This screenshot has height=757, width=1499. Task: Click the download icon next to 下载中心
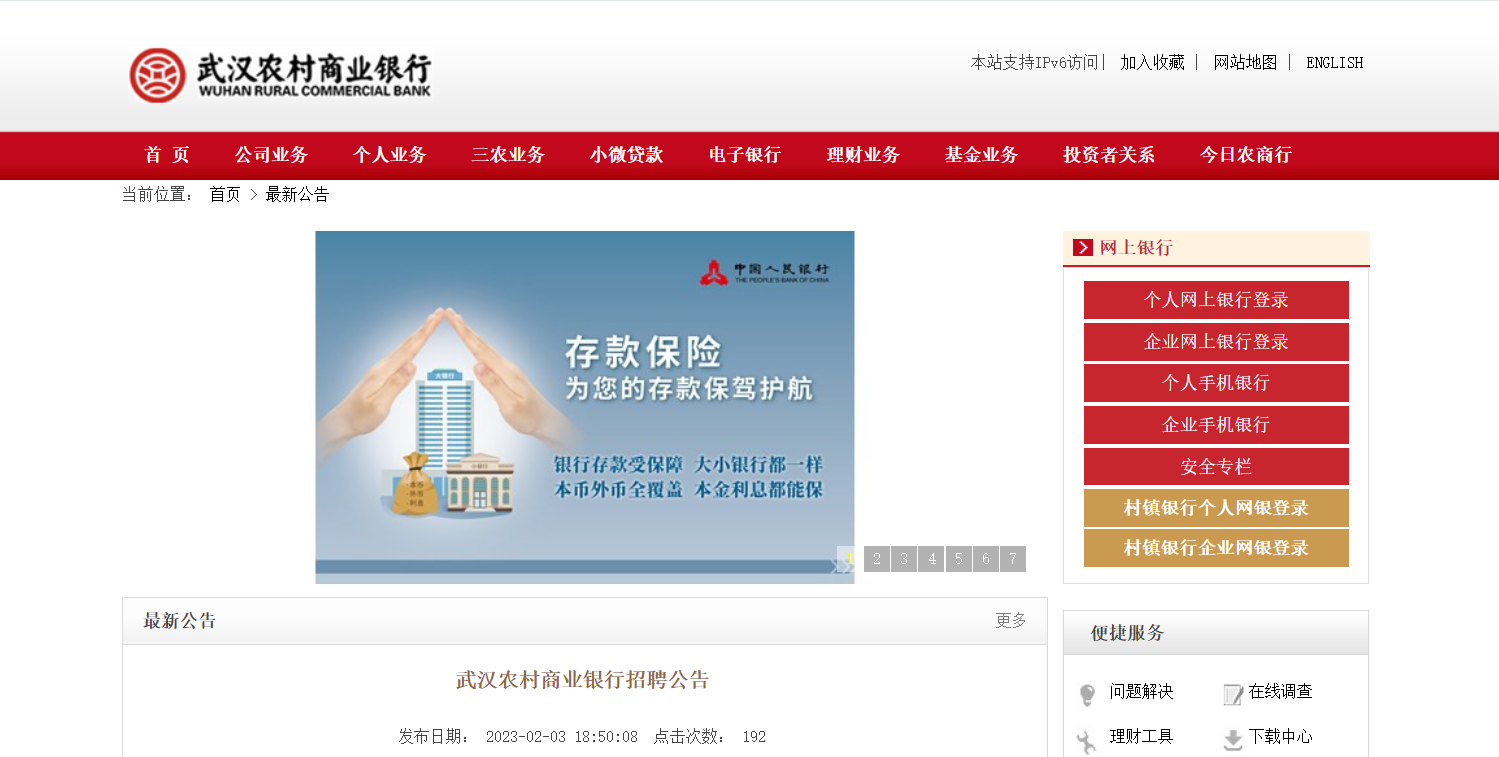click(x=1233, y=740)
